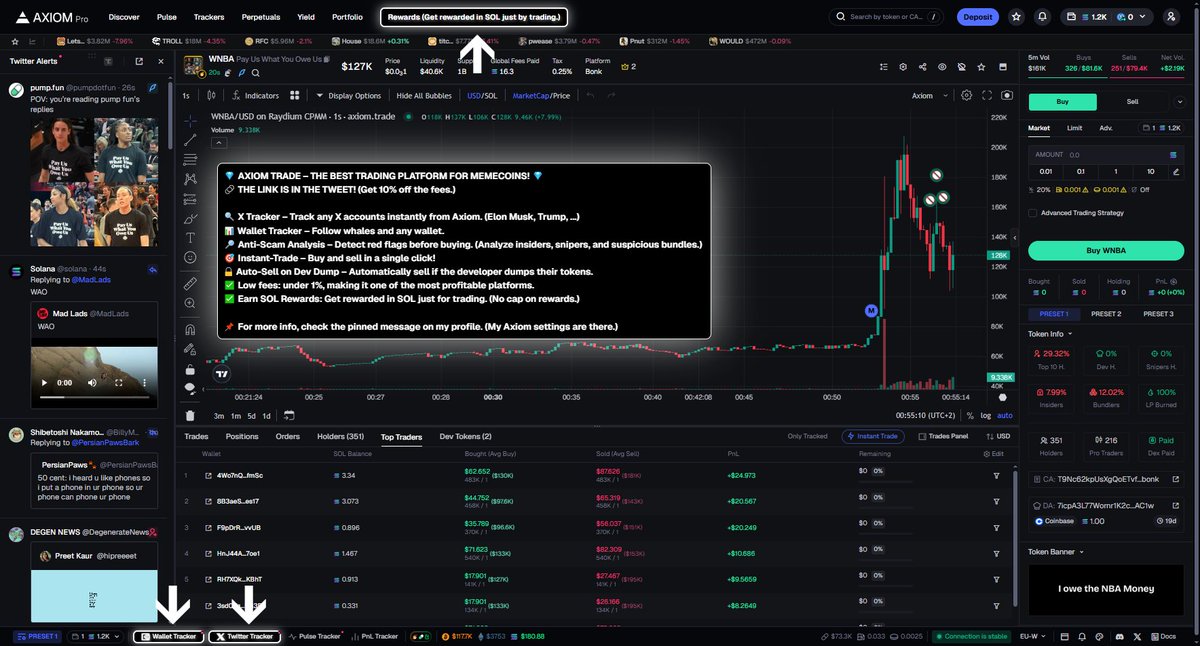
Task: Play the video in the Mad Lads tweet
Action: 44,383
